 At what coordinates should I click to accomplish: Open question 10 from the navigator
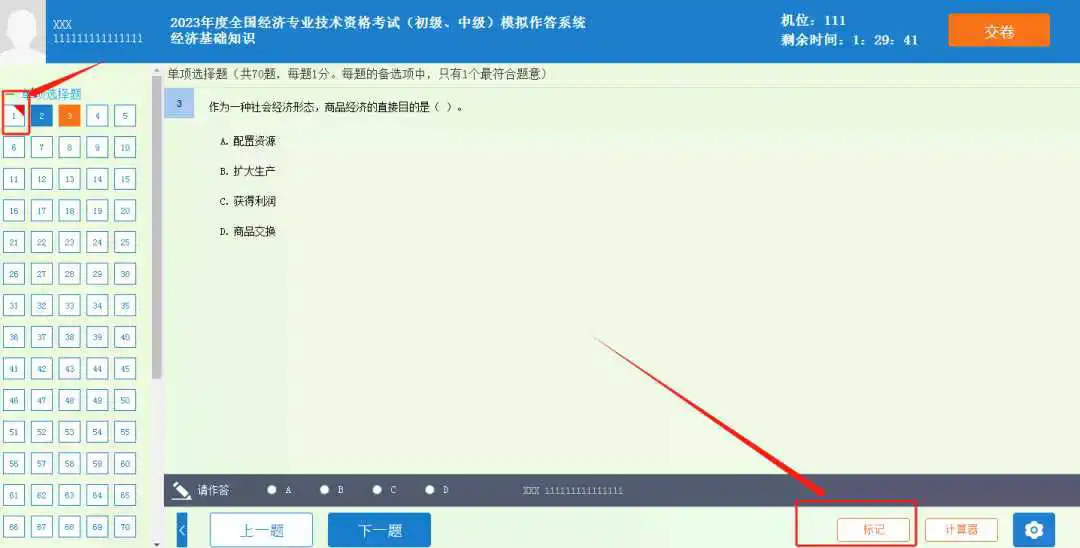pyautogui.click(x=125, y=148)
